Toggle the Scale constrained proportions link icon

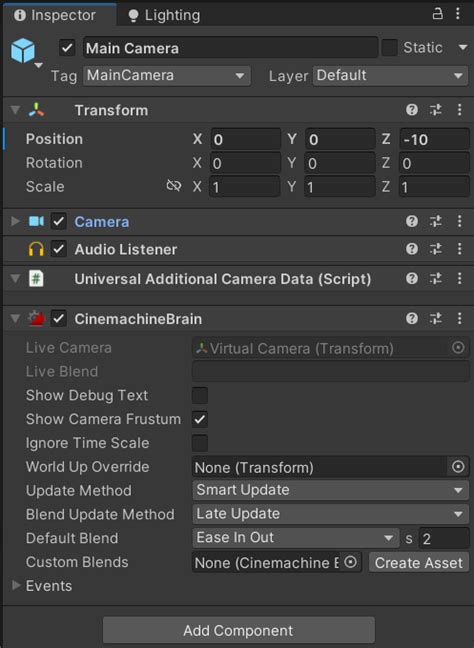pyautogui.click(x=174, y=186)
